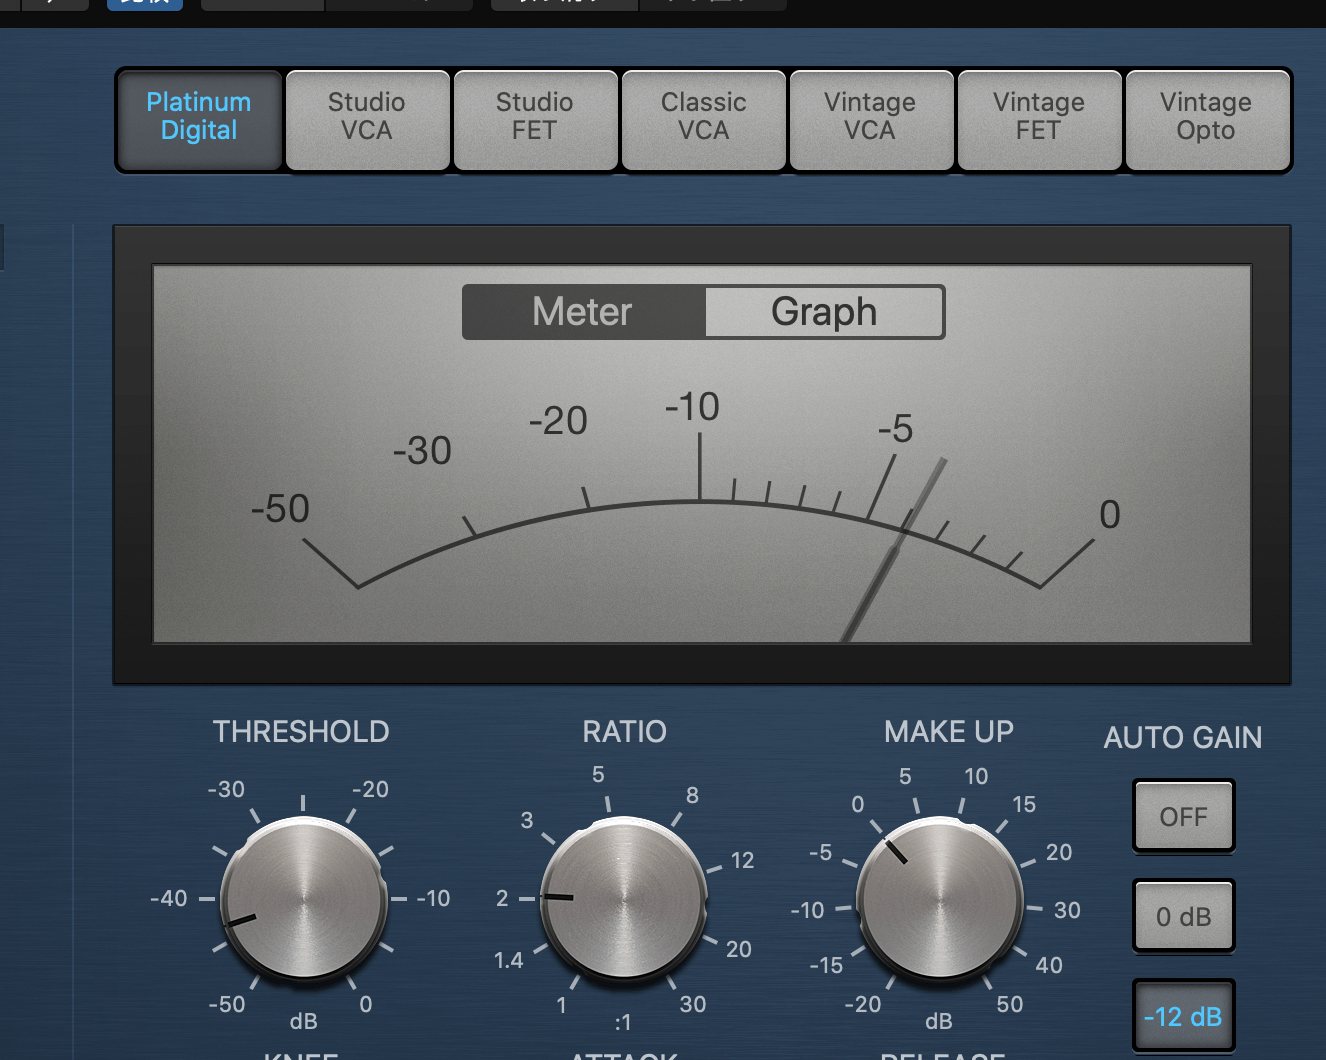1326x1060 pixels.
Task: Select the Classic VCA model
Action: (703, 119)
